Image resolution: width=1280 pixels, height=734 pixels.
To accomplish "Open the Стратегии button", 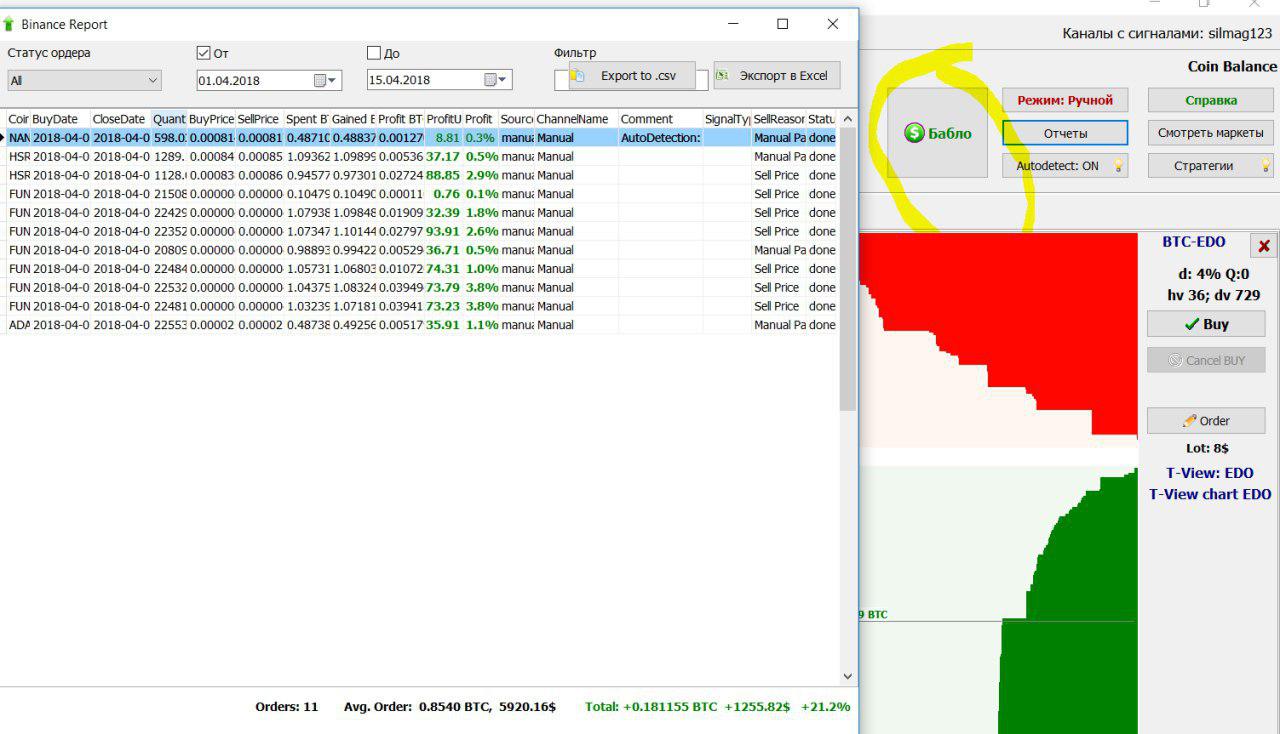I will pos(1210,166).
